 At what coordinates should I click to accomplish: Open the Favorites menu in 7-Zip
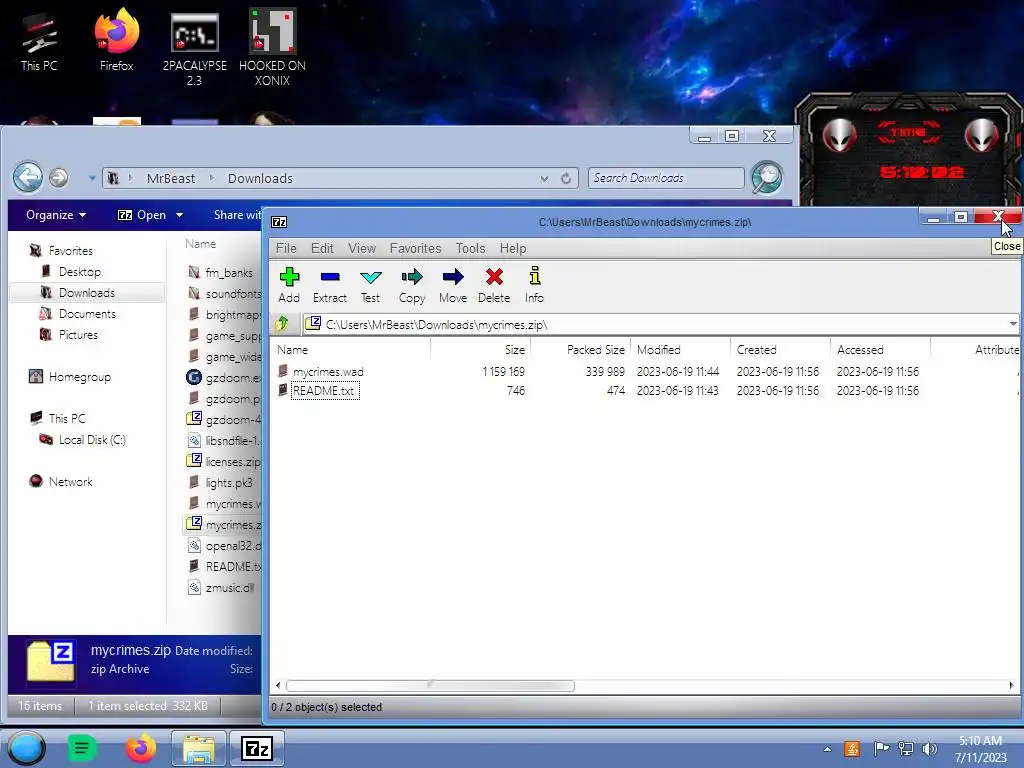pos(415,248)
